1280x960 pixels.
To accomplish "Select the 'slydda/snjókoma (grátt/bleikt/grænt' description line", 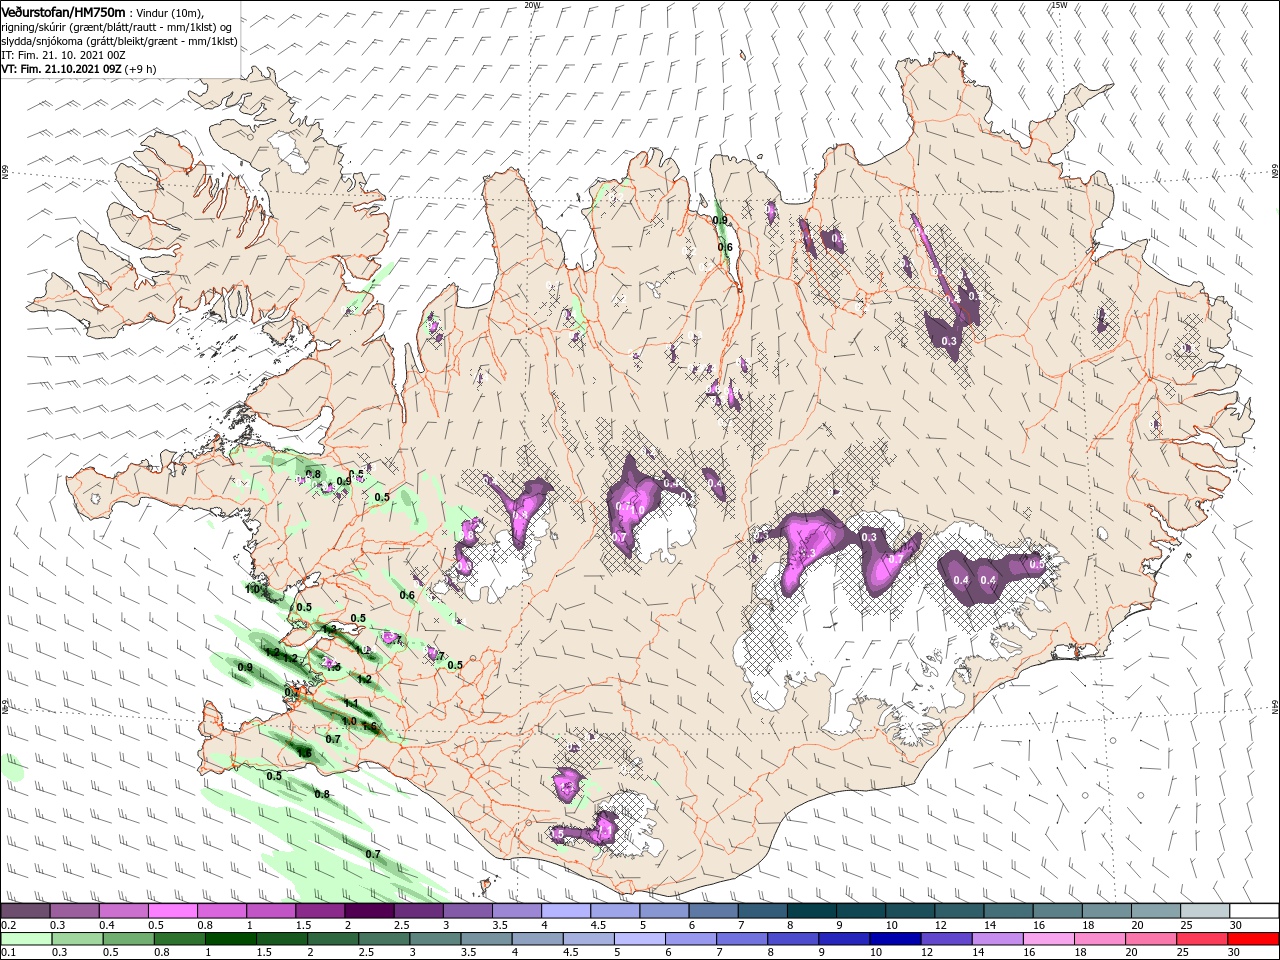I will [x=119, y=41].
